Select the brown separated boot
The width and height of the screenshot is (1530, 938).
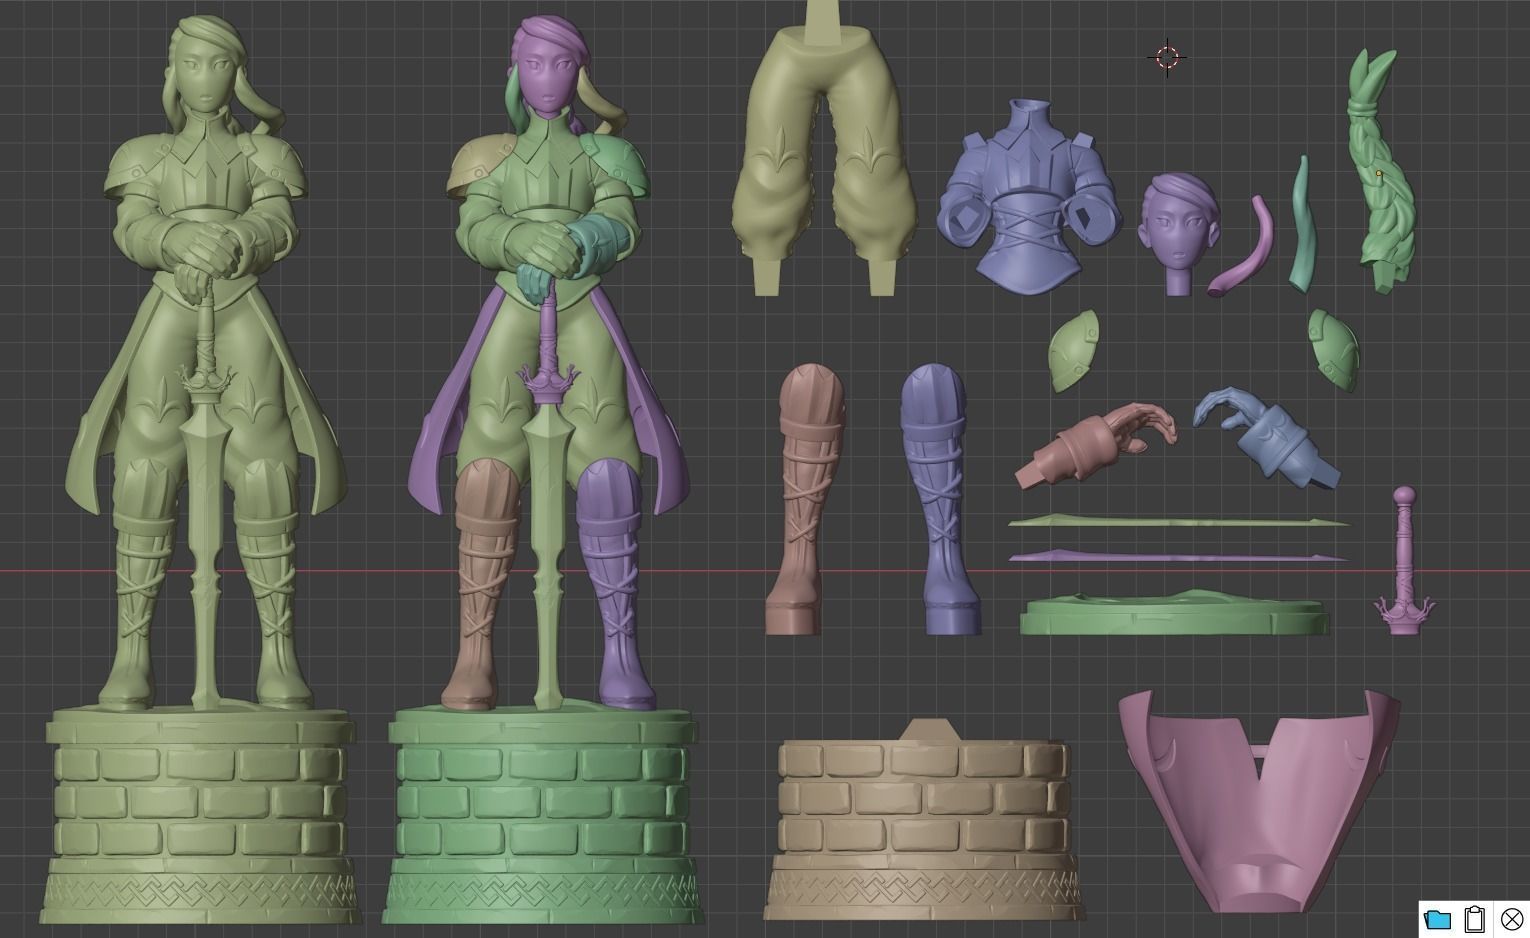point(806,500)
